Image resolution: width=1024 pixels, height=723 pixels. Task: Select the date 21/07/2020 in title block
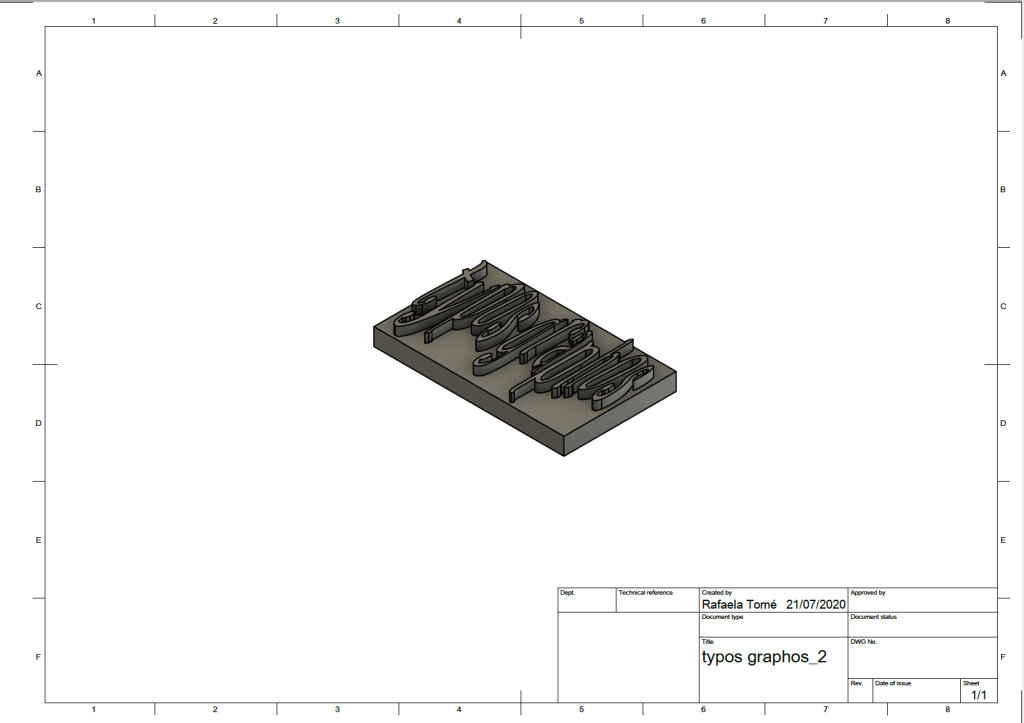tap(816, 604)
